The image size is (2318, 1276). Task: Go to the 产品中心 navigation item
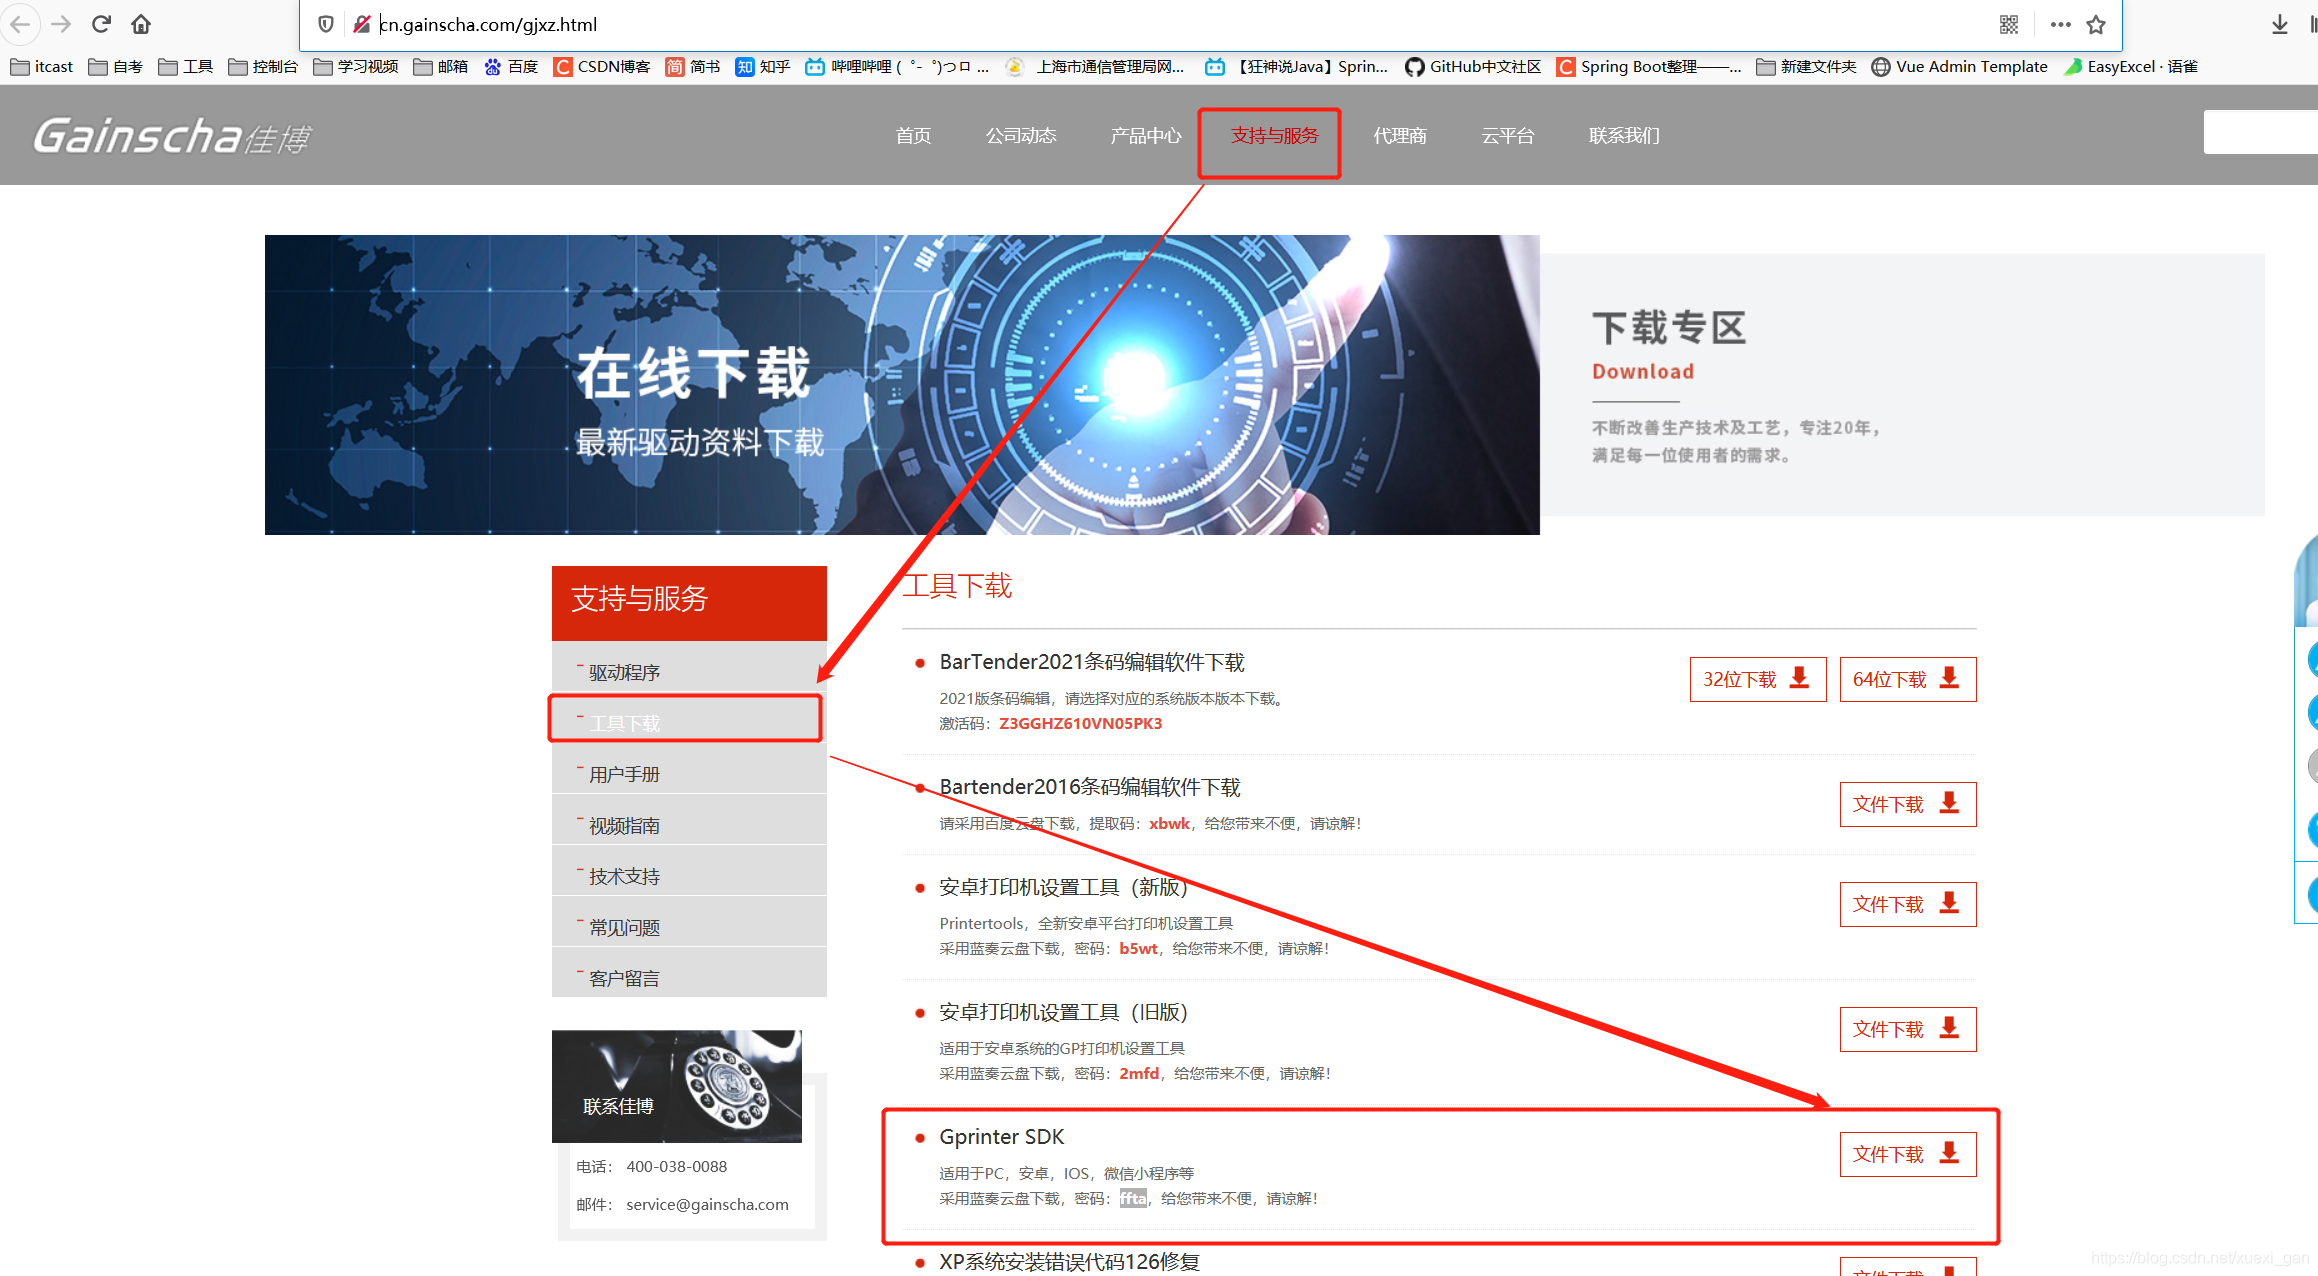pyautogui.click(x=1145, y=136)
